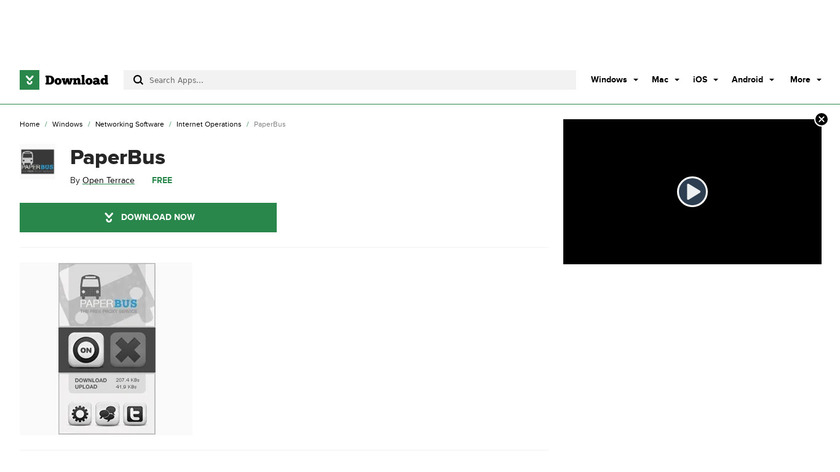This screenshot has width=840, height=472.
Task: Open the More dropdown menu
Action: click(805, 79)
